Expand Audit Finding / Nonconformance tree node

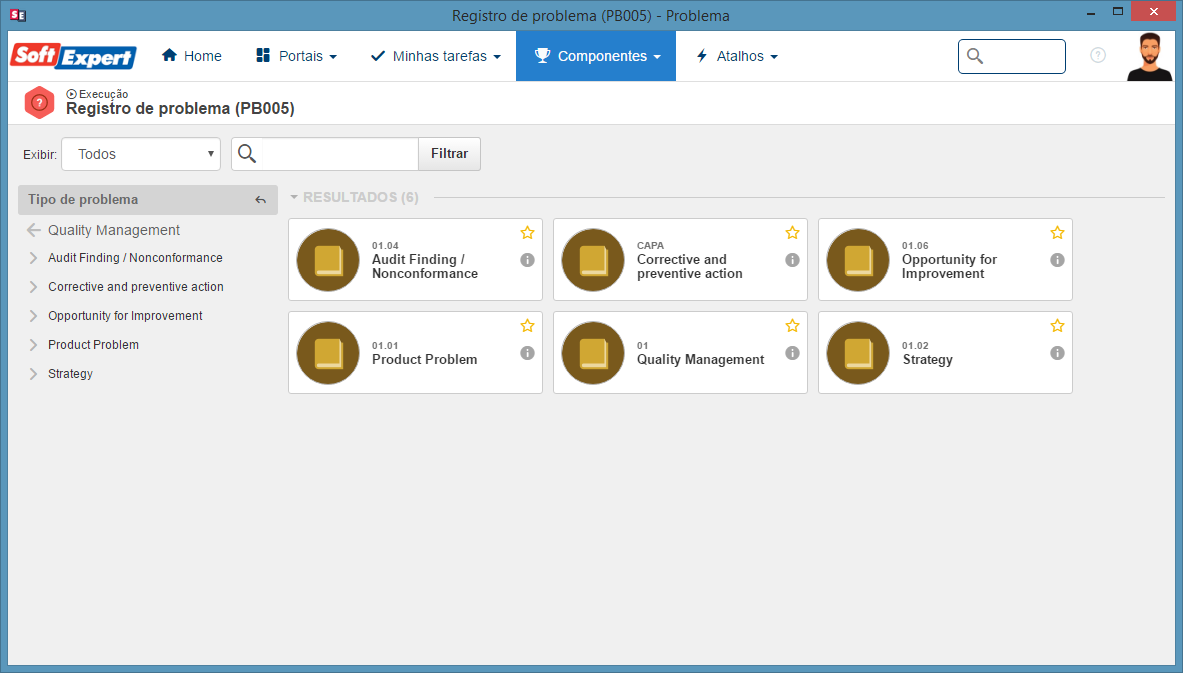[33, 258]
